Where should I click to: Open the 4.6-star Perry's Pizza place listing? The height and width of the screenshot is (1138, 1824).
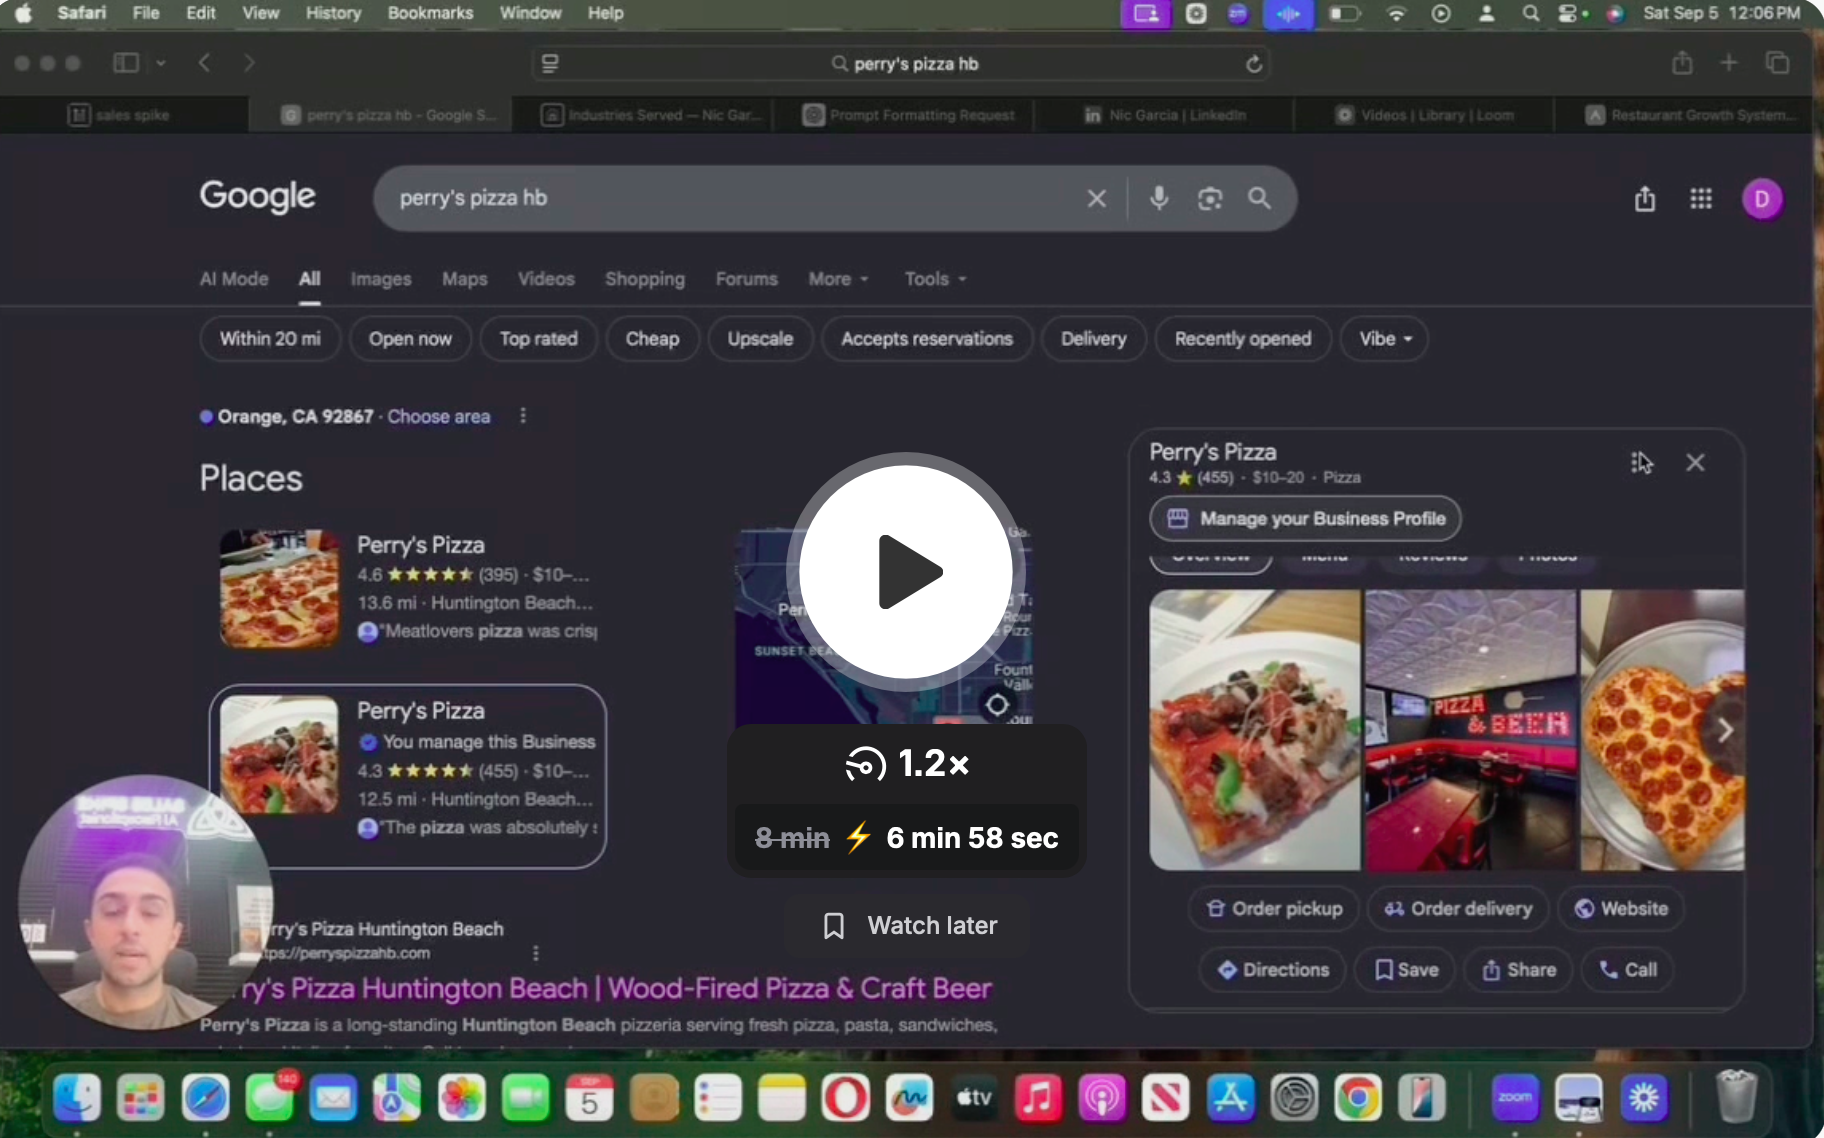tap(409, 588)
